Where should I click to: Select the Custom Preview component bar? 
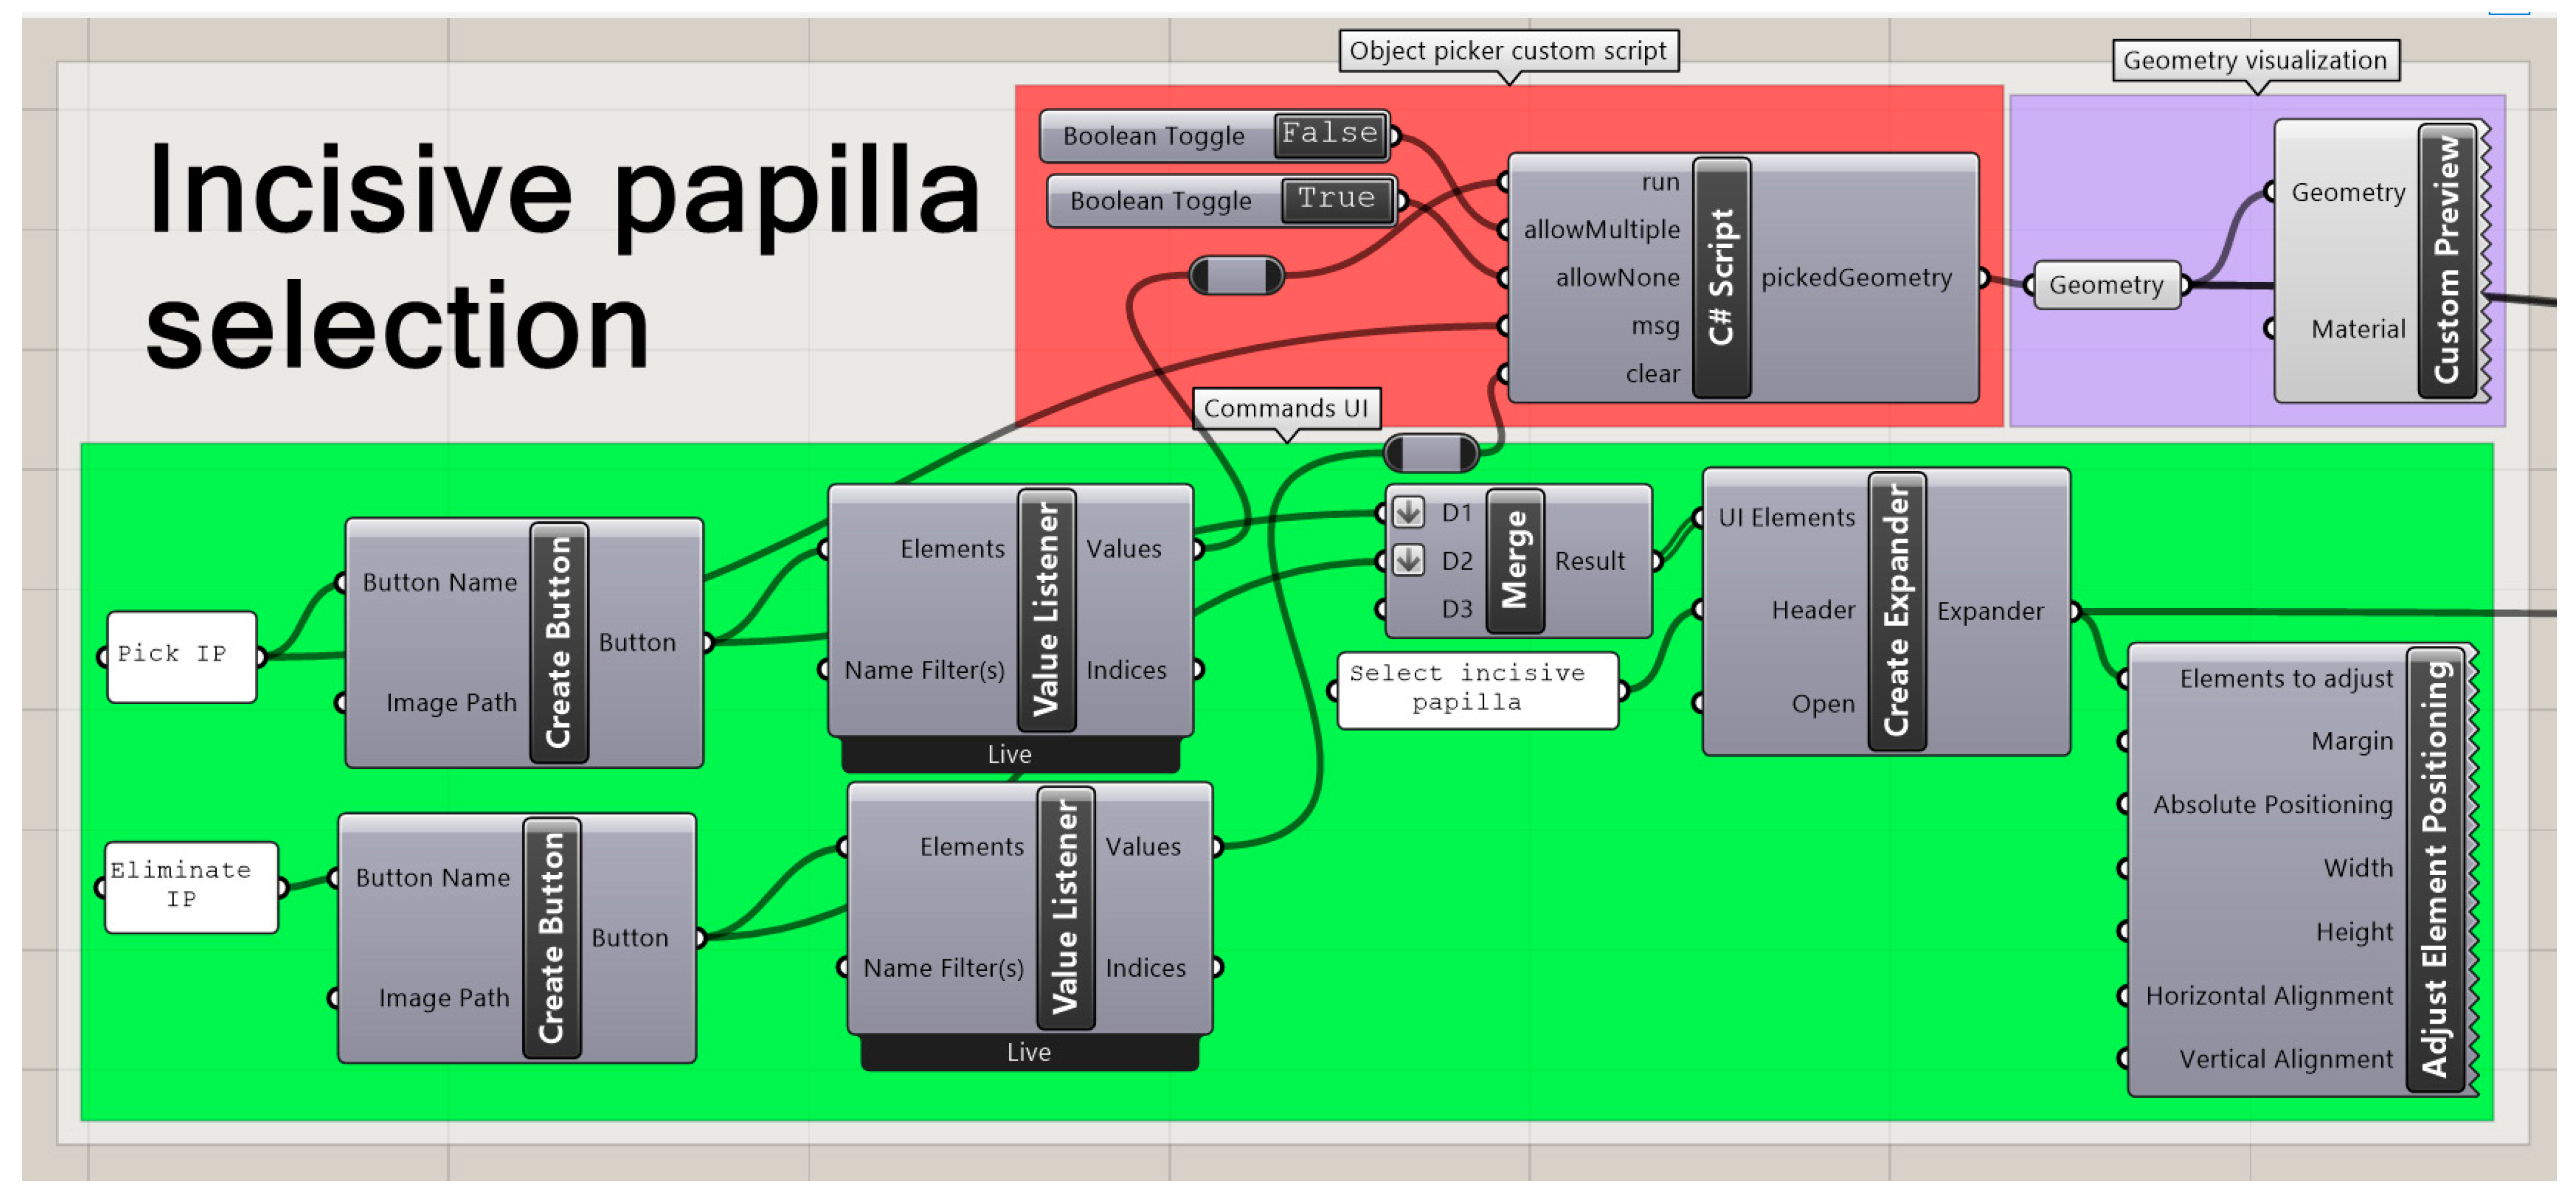point(2446,260)
